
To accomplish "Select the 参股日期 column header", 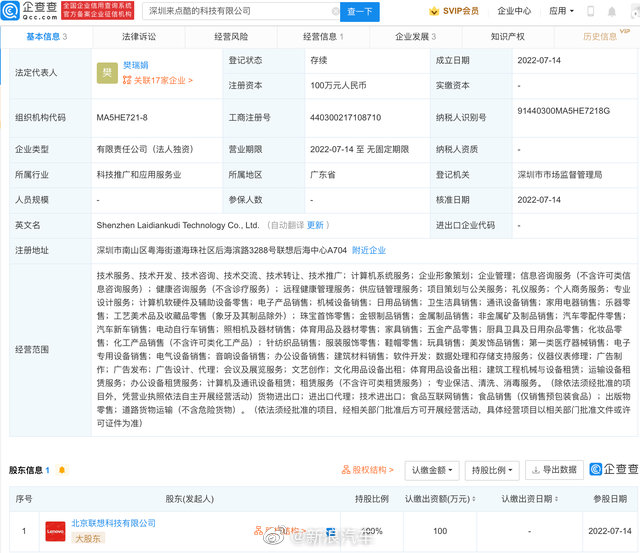I will pyautogui.click(x=610, y=499).
